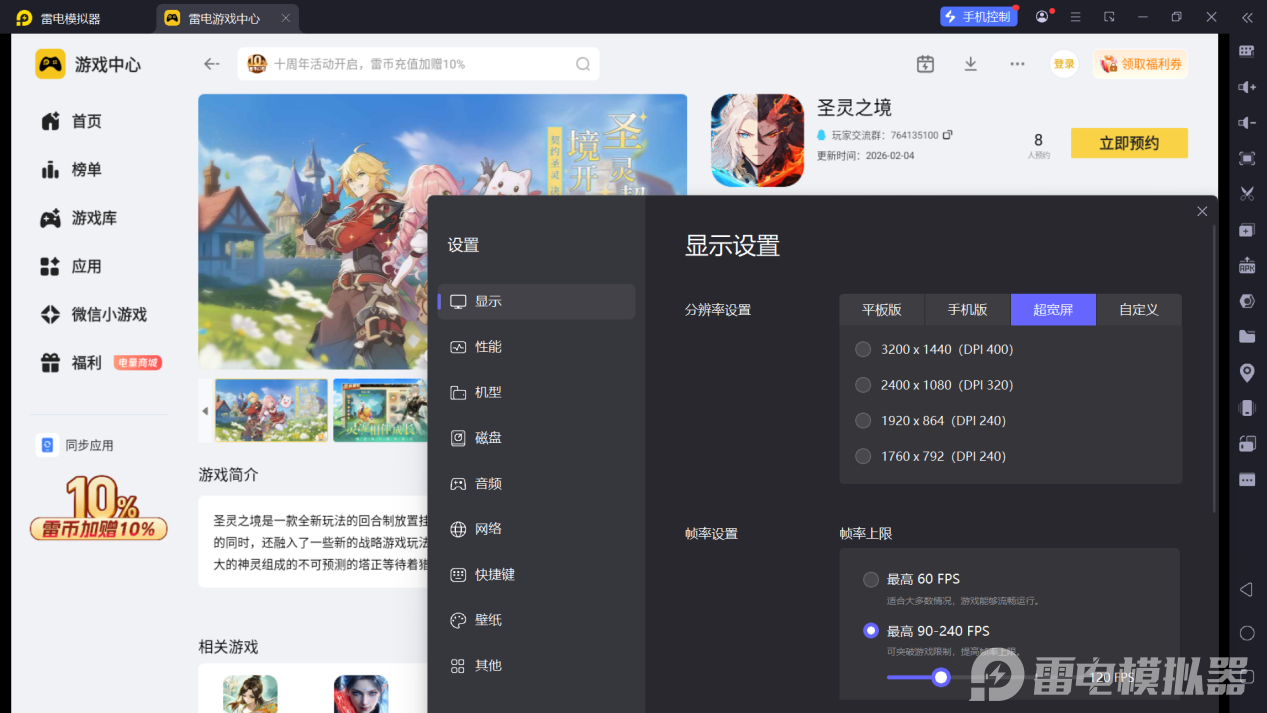Click the game search input field

pos(420,63)
